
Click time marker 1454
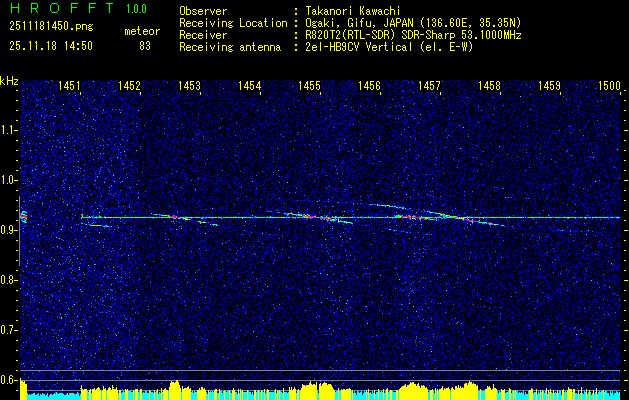[249, 85]
